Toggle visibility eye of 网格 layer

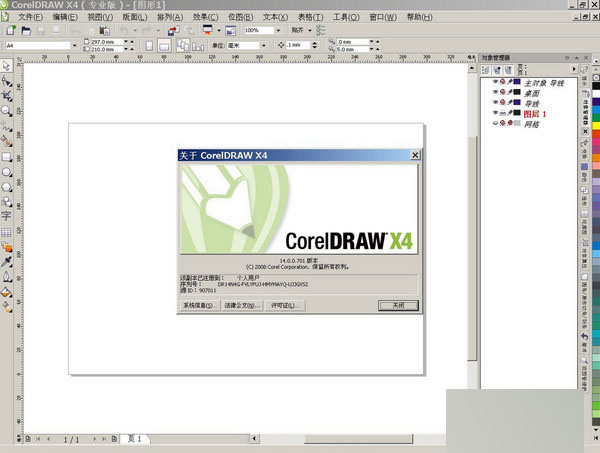(495, 123)
